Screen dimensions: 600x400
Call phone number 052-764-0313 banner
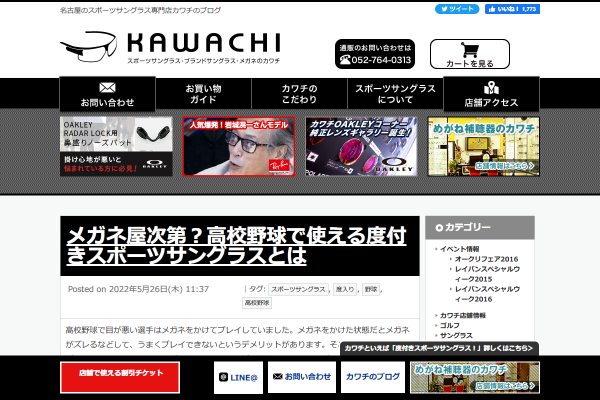(x=375, y=54)
